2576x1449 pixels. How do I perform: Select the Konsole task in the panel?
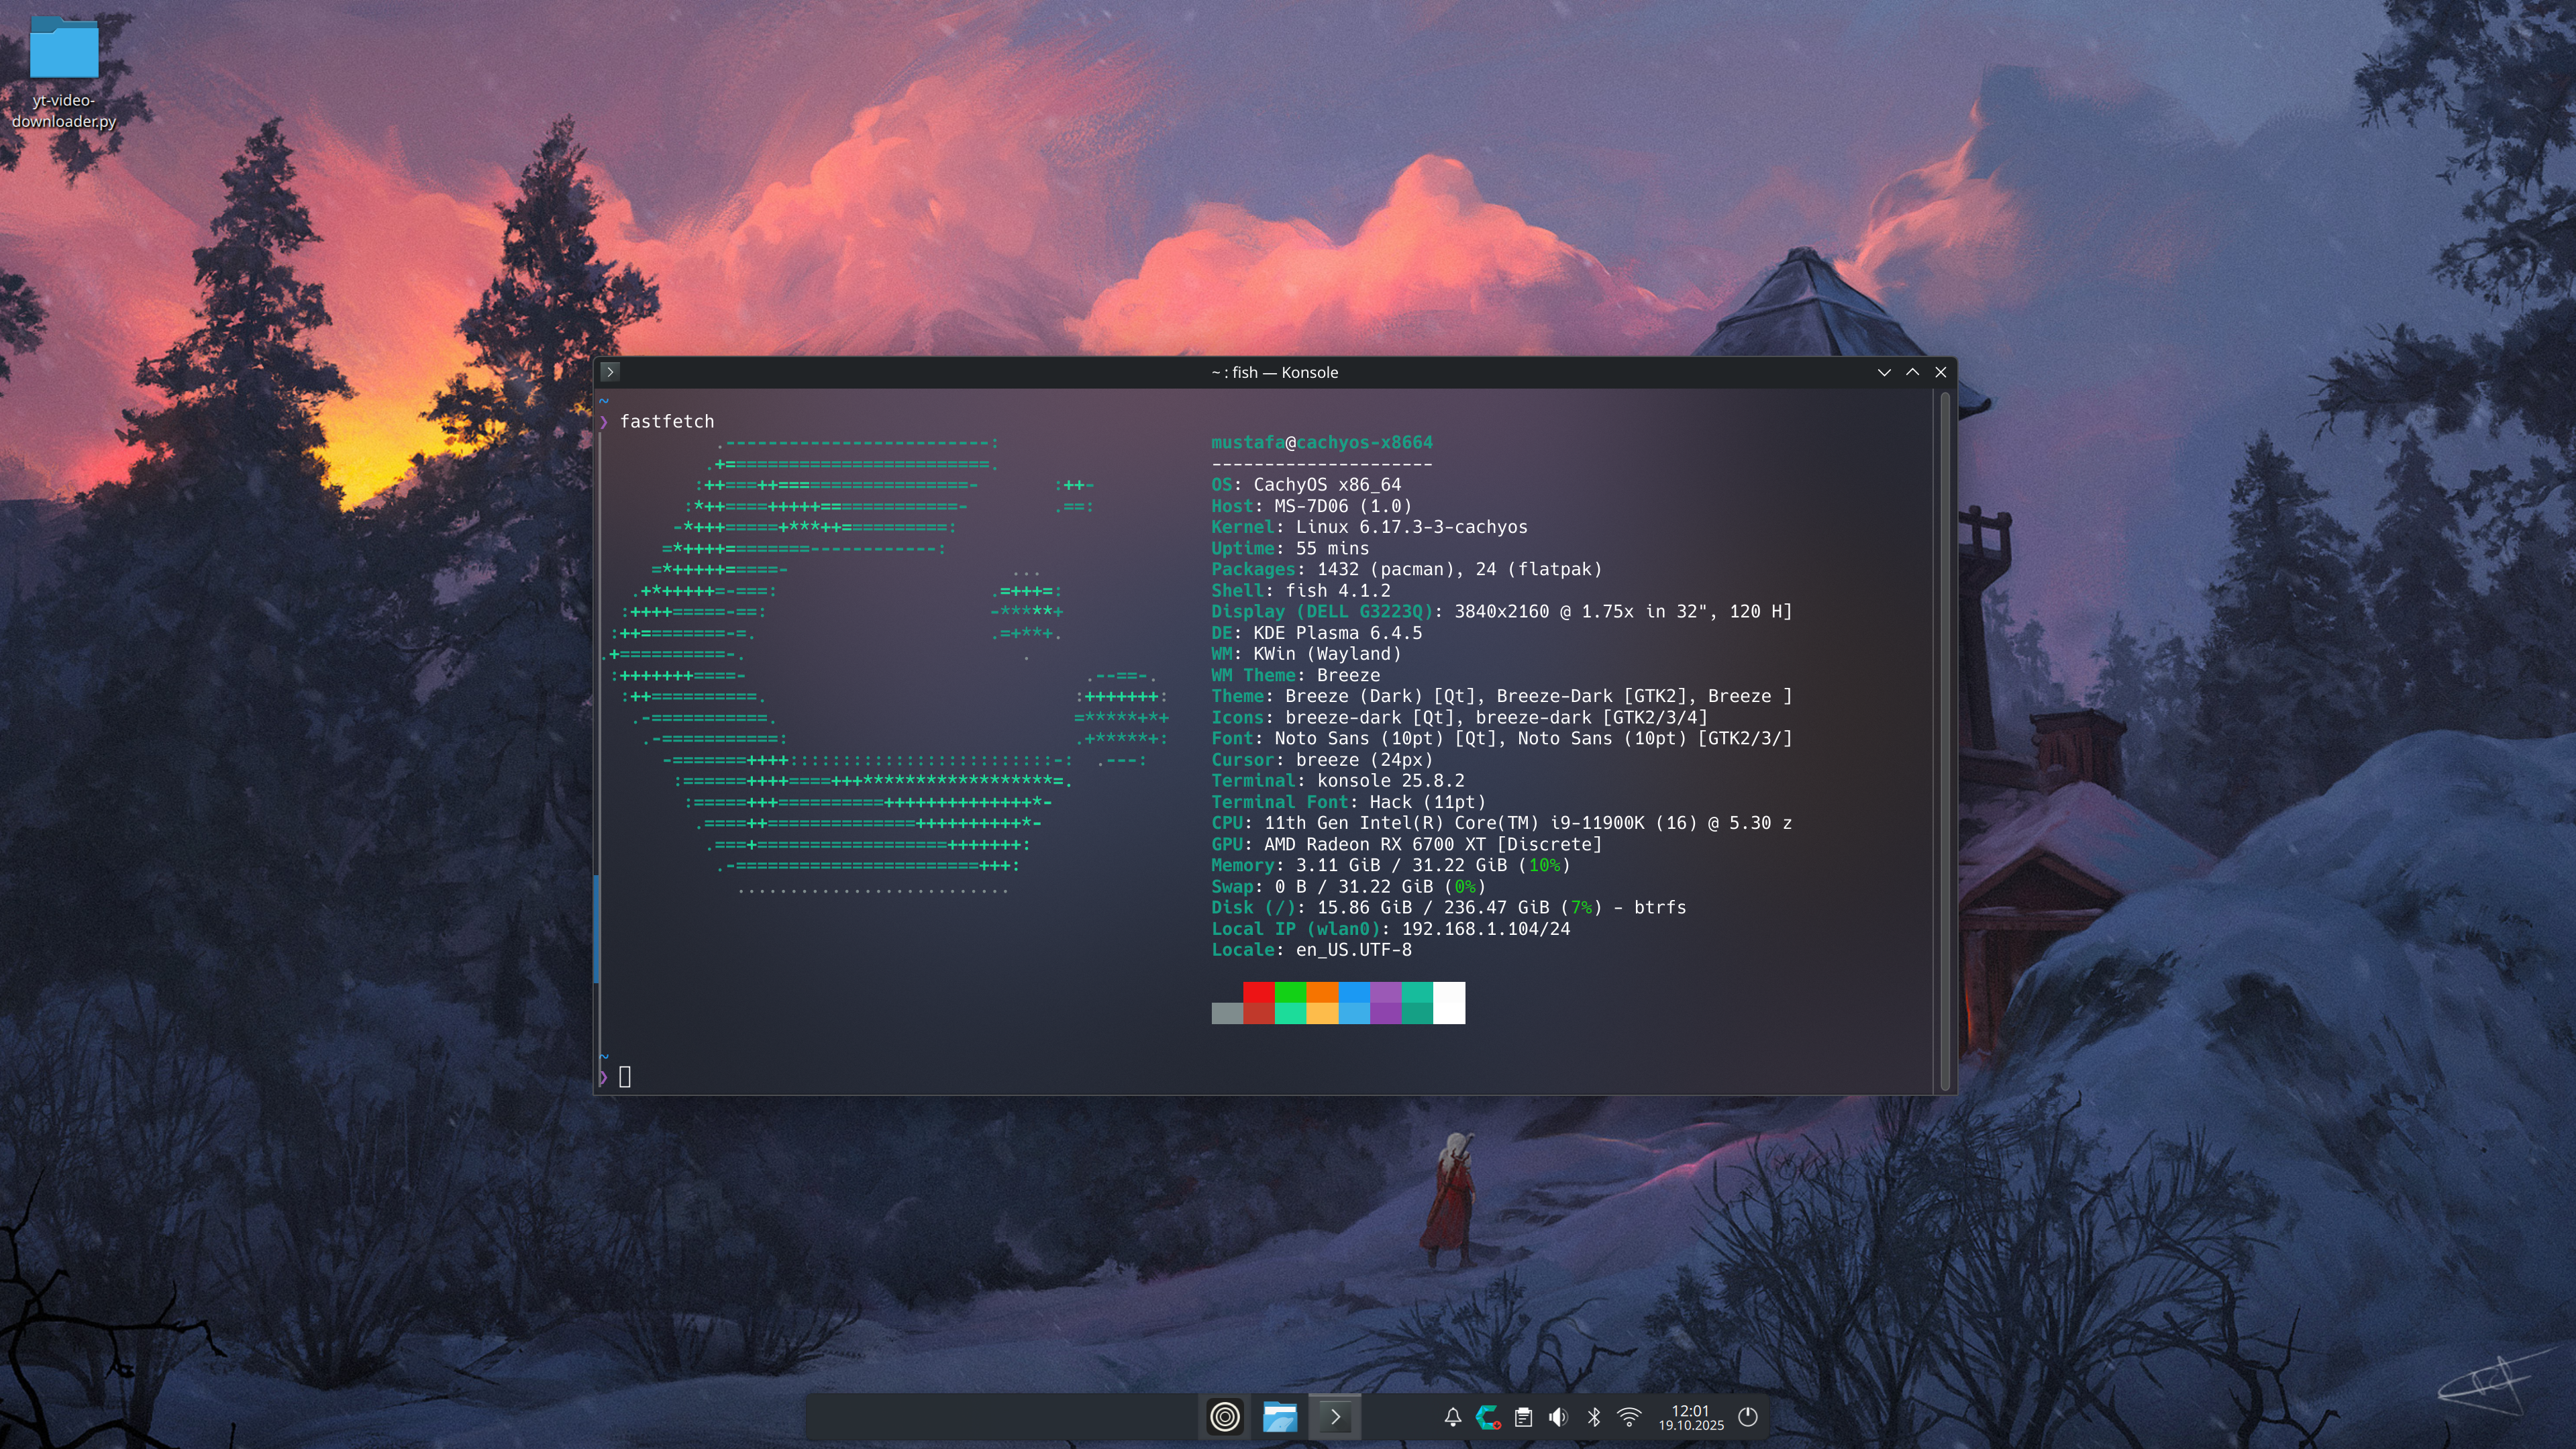coord(1335,1416)
